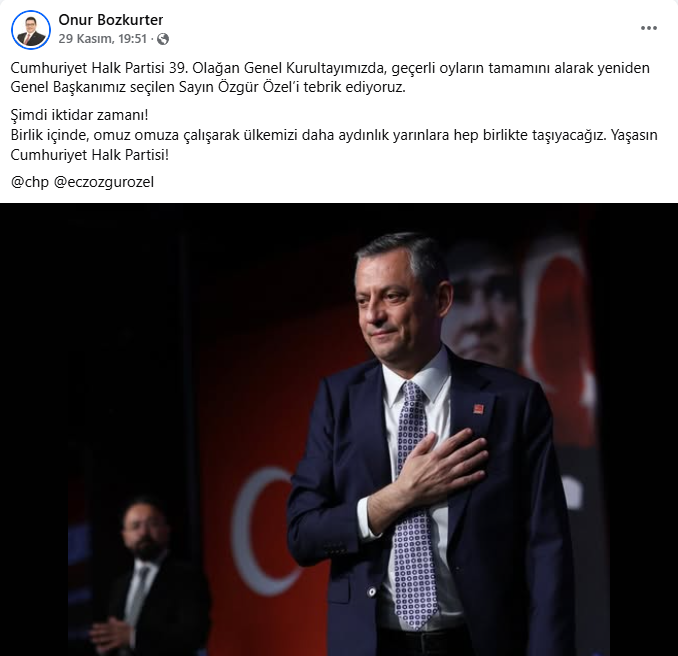Image resolution: width=678 pixels, height=656 pixels.
Task: Open the 29 Kasım, 19:51 timestamp link
Action: pos(103,39)
